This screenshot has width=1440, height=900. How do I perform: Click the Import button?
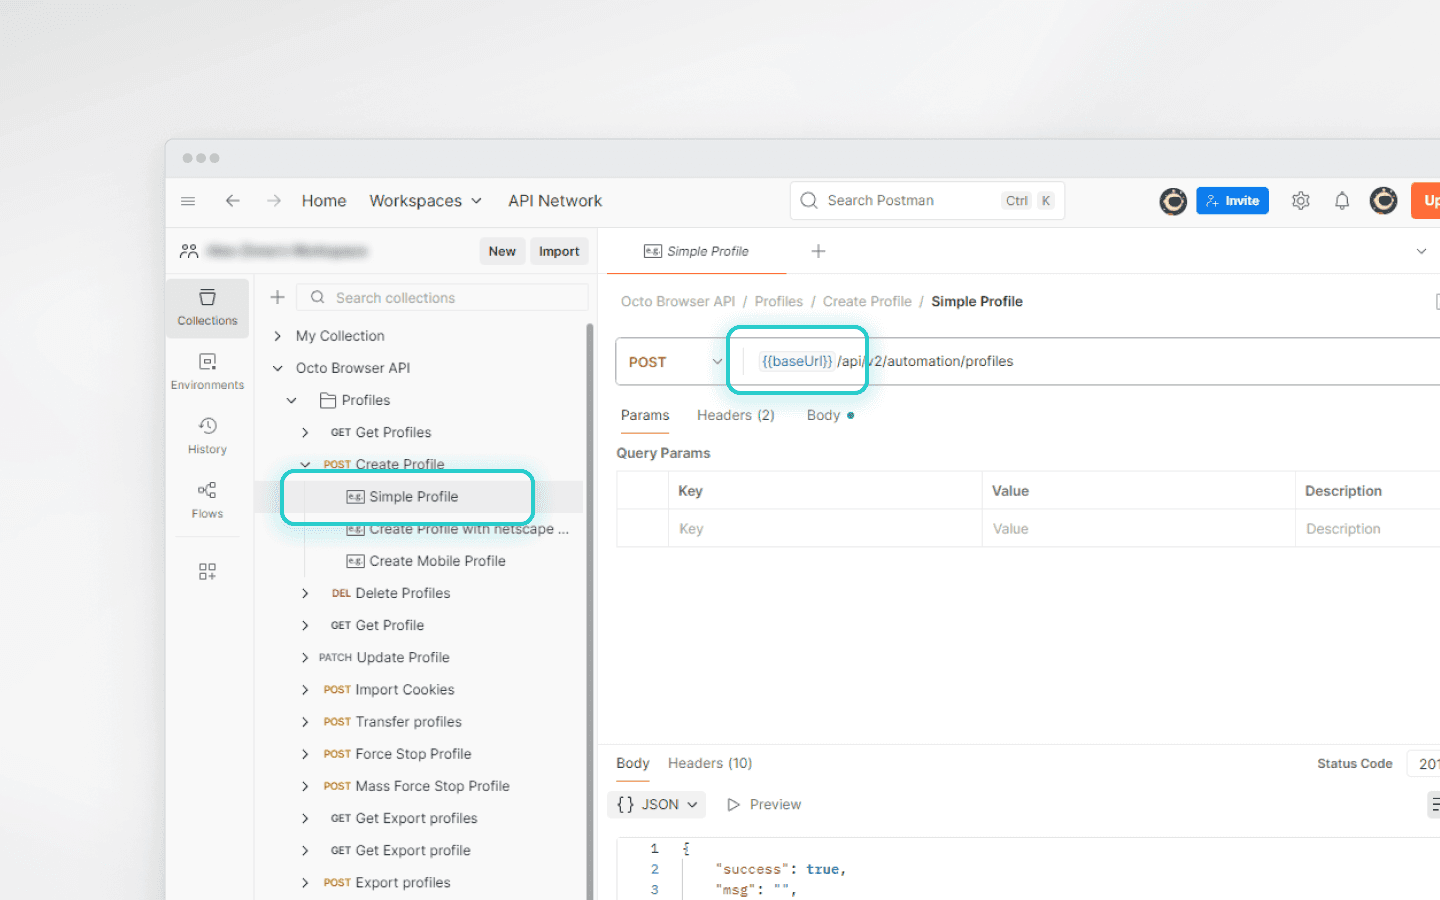[559, 251]
